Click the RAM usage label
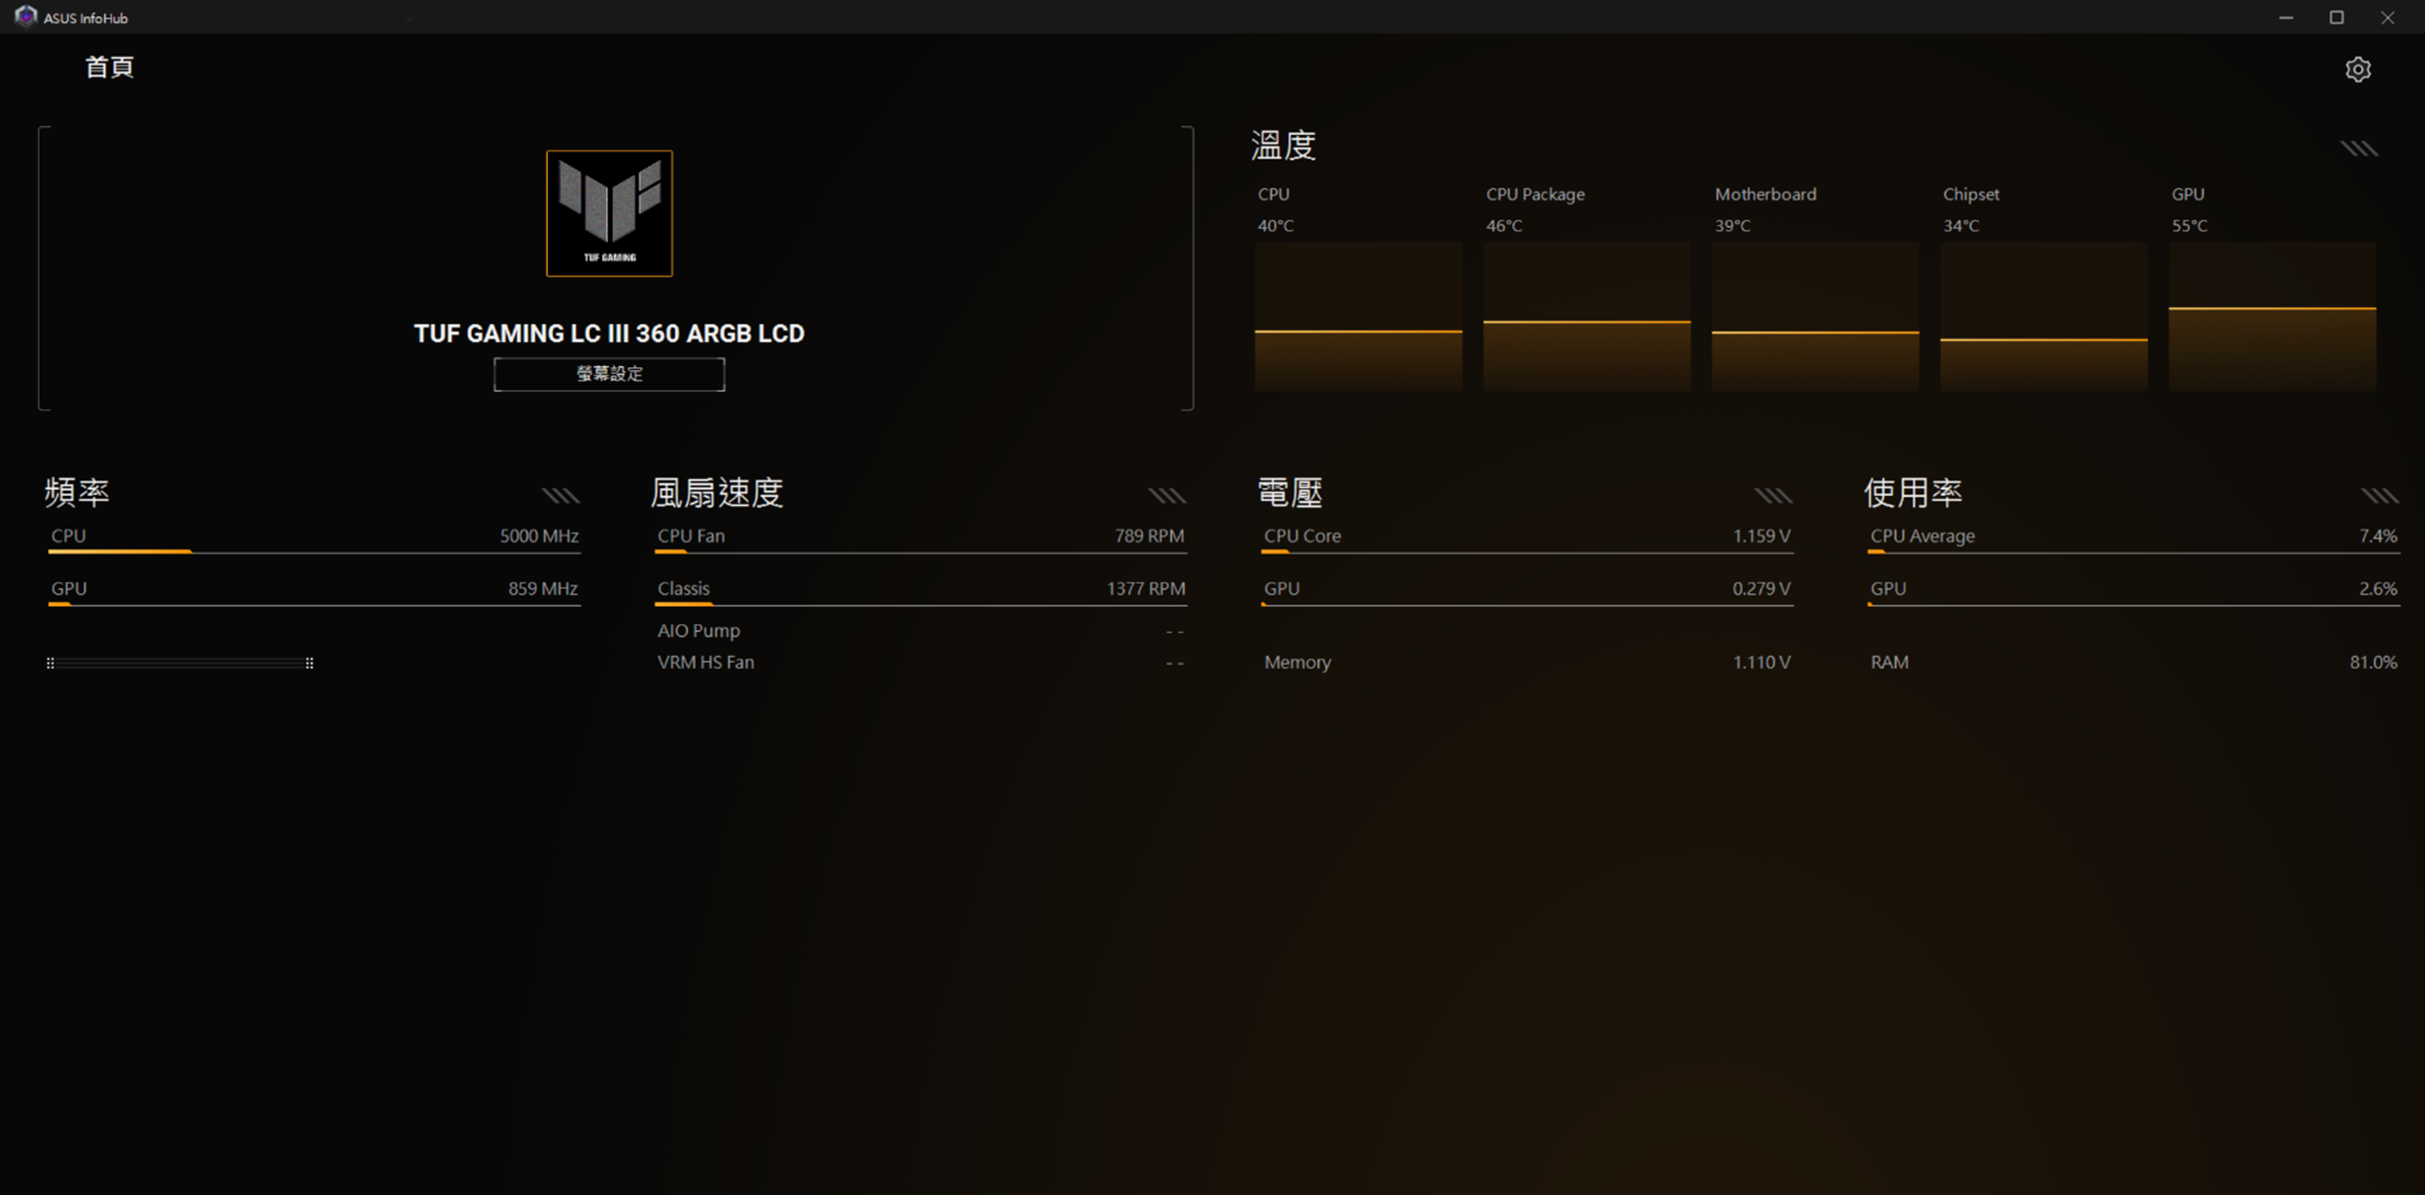The image size is (2425, 1195). point(1889,662)
